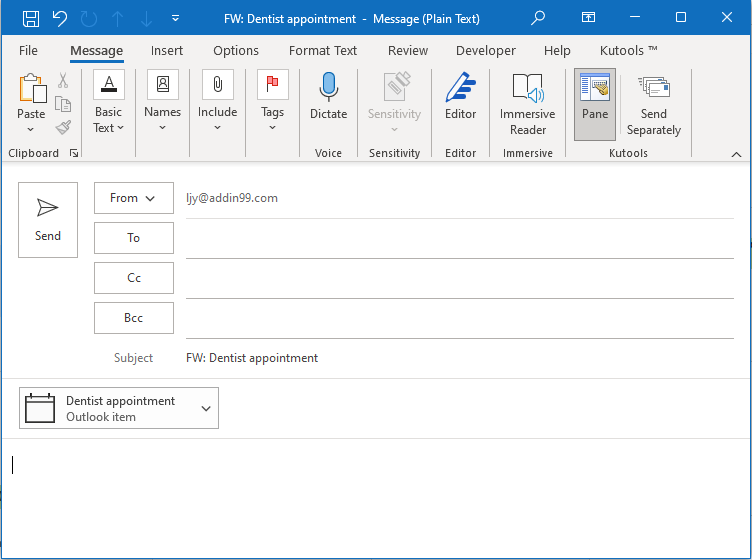Go to next item arrow
Screen dimensions: 752x560
pyautogui.click(x=146, y=19)
